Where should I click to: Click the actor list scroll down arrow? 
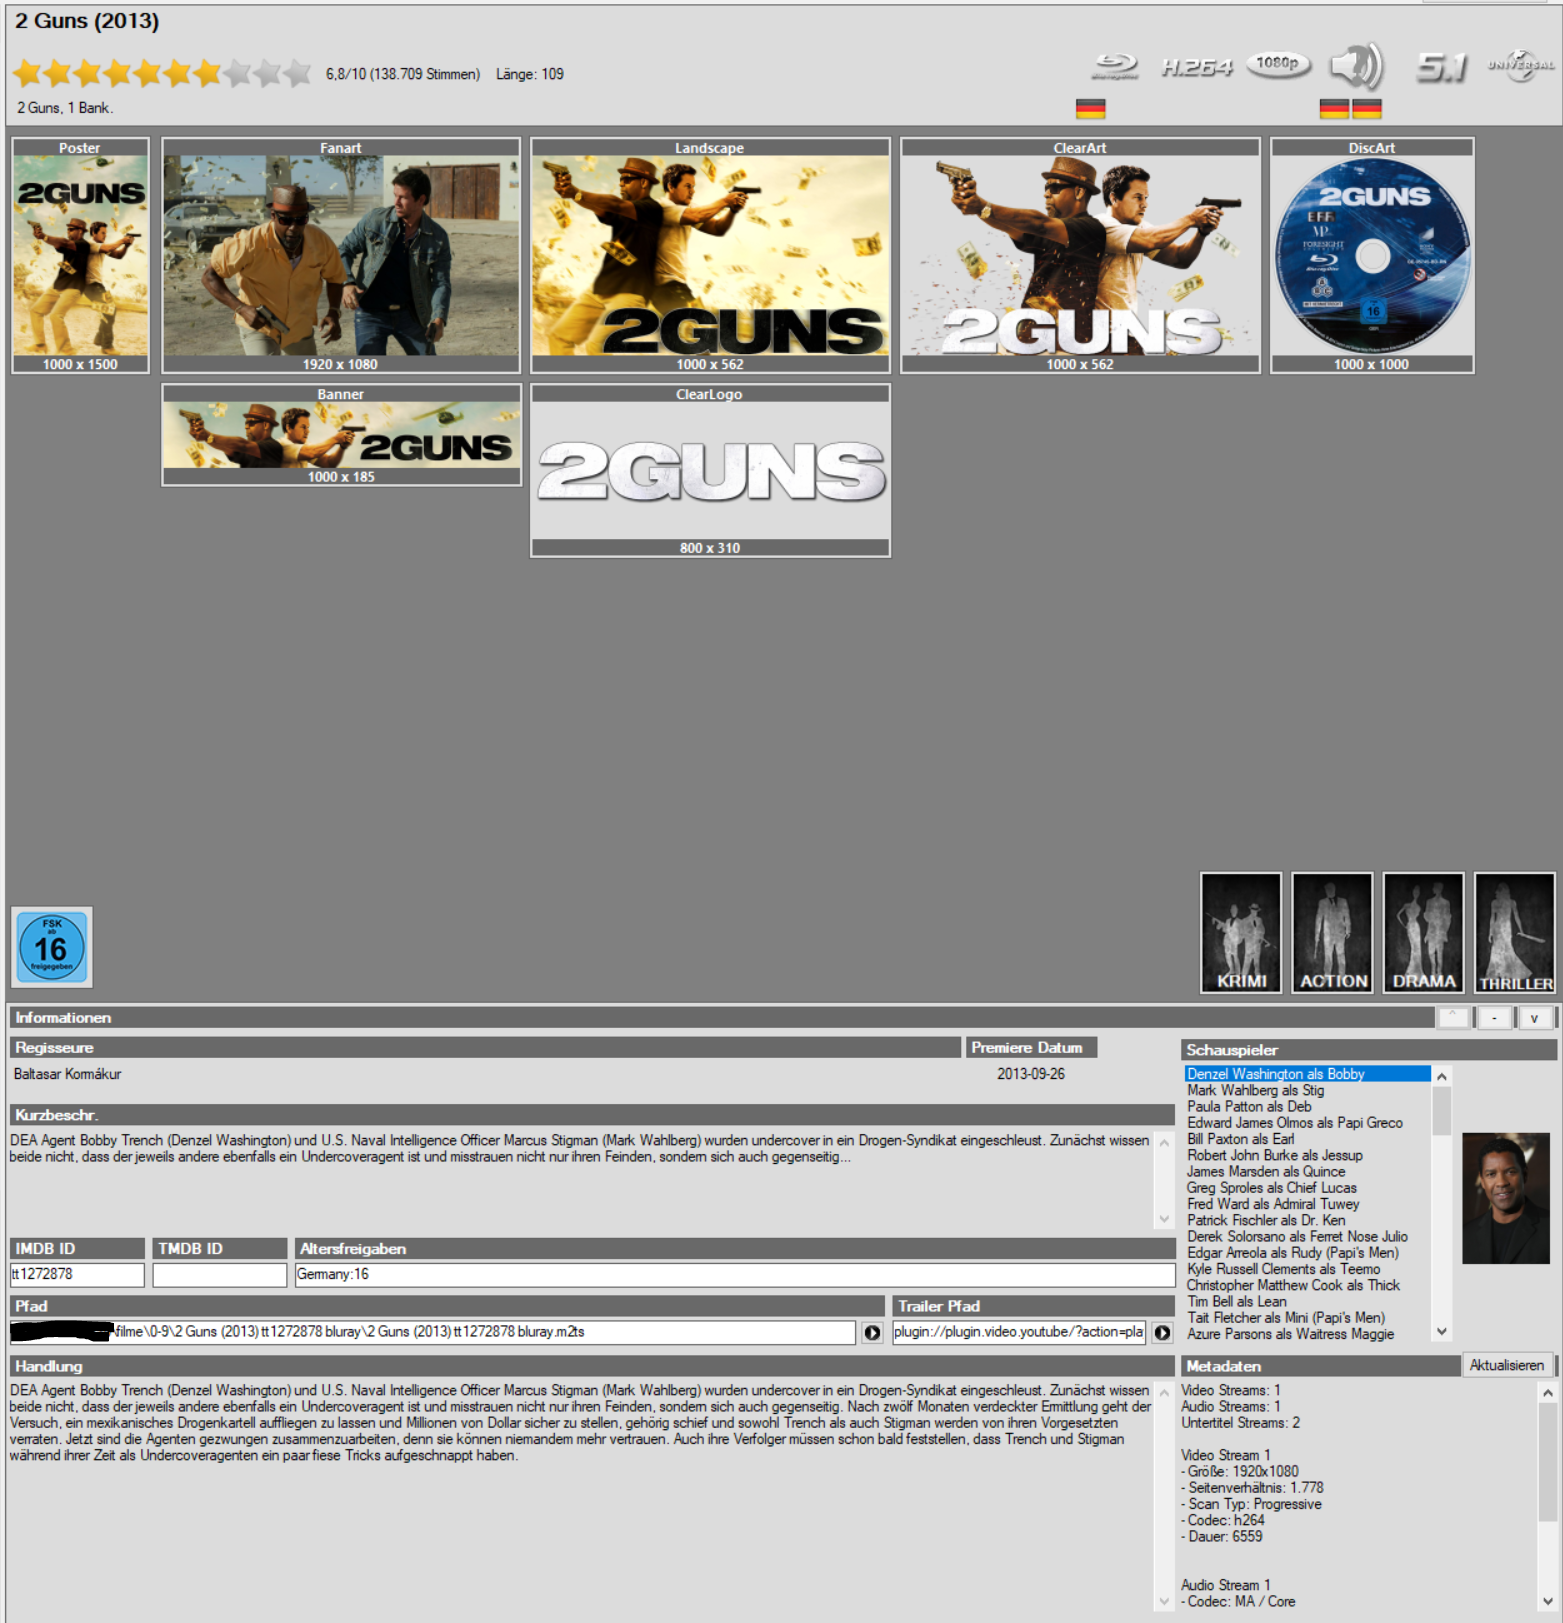pyautogui.click(x=1441, y=1332)
